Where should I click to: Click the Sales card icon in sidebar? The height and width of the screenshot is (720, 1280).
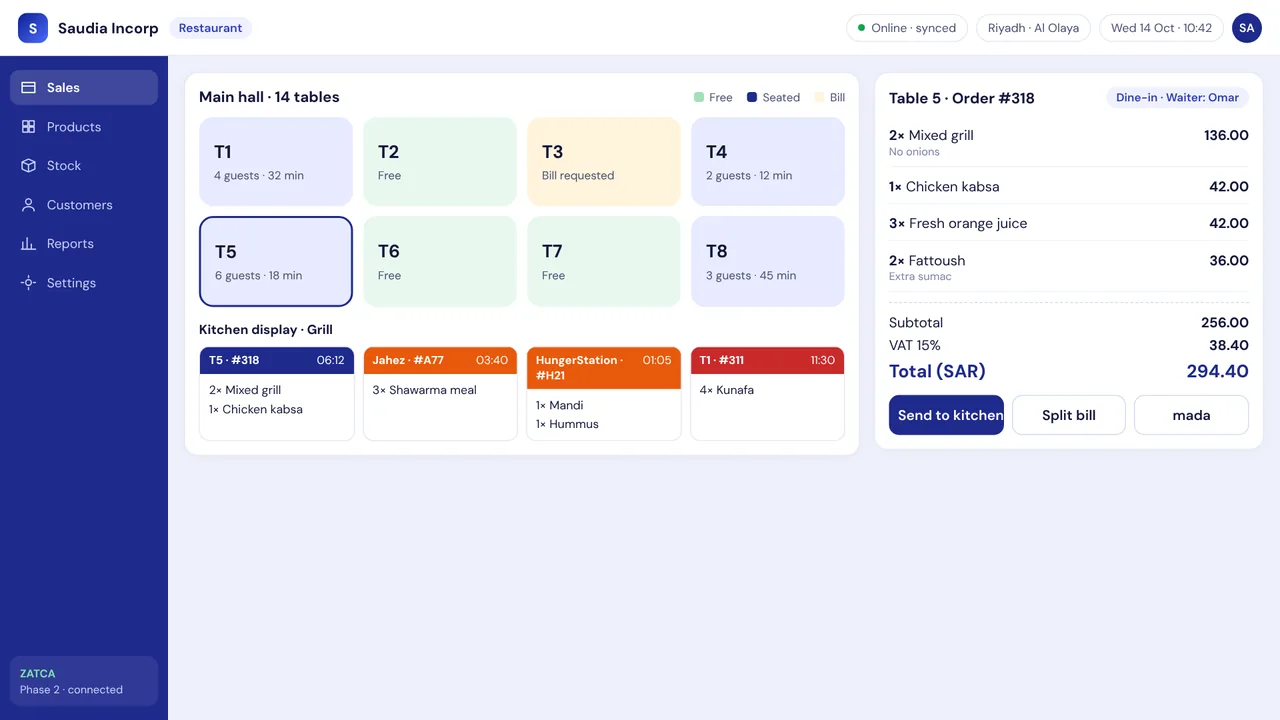coord(28,88)
